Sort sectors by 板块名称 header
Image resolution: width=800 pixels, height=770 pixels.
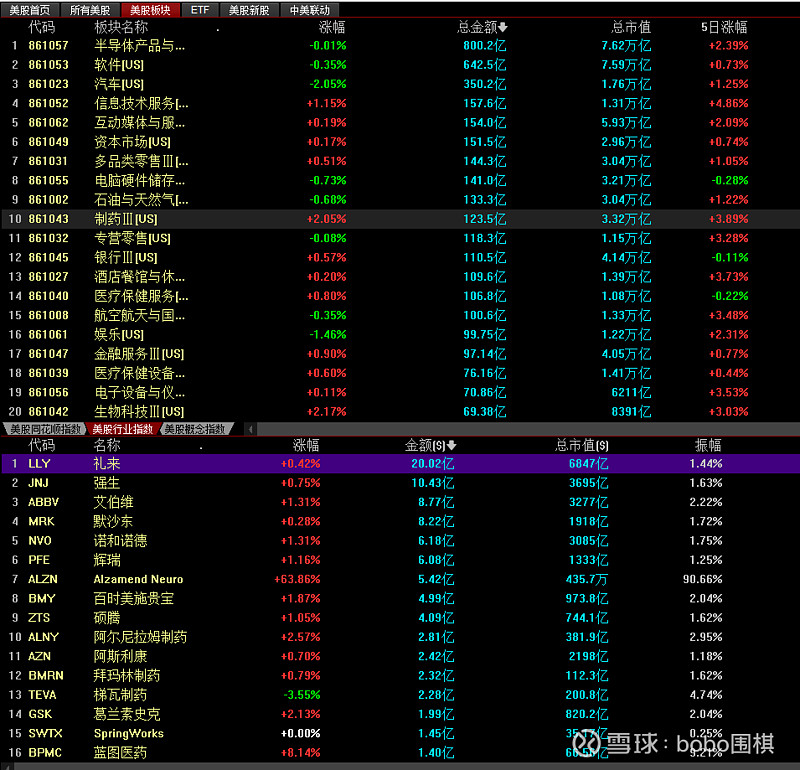(x=121, y=27)
